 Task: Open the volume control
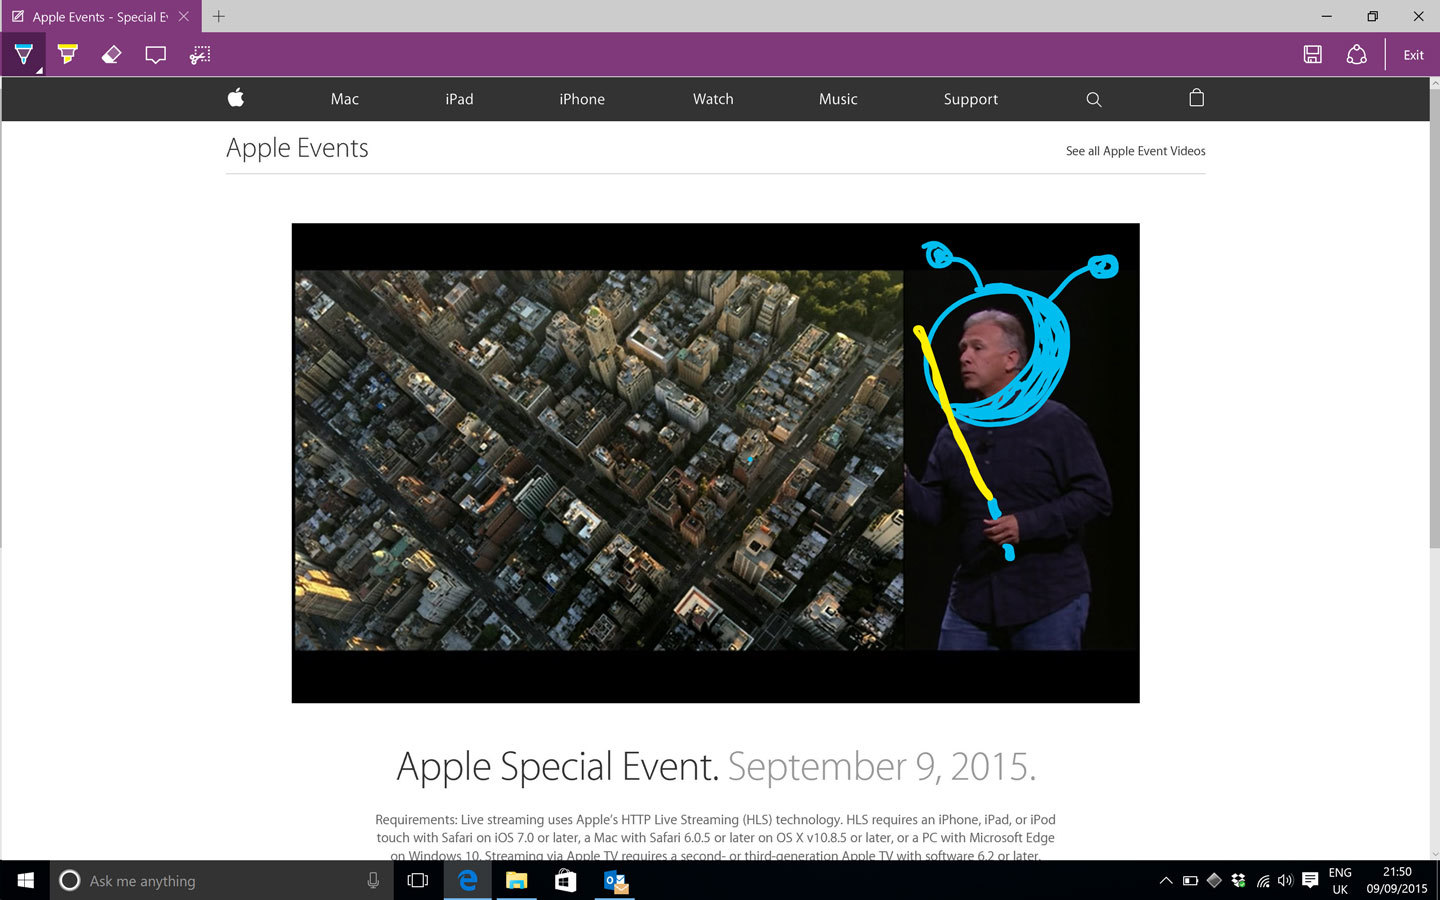[1286, 881]
